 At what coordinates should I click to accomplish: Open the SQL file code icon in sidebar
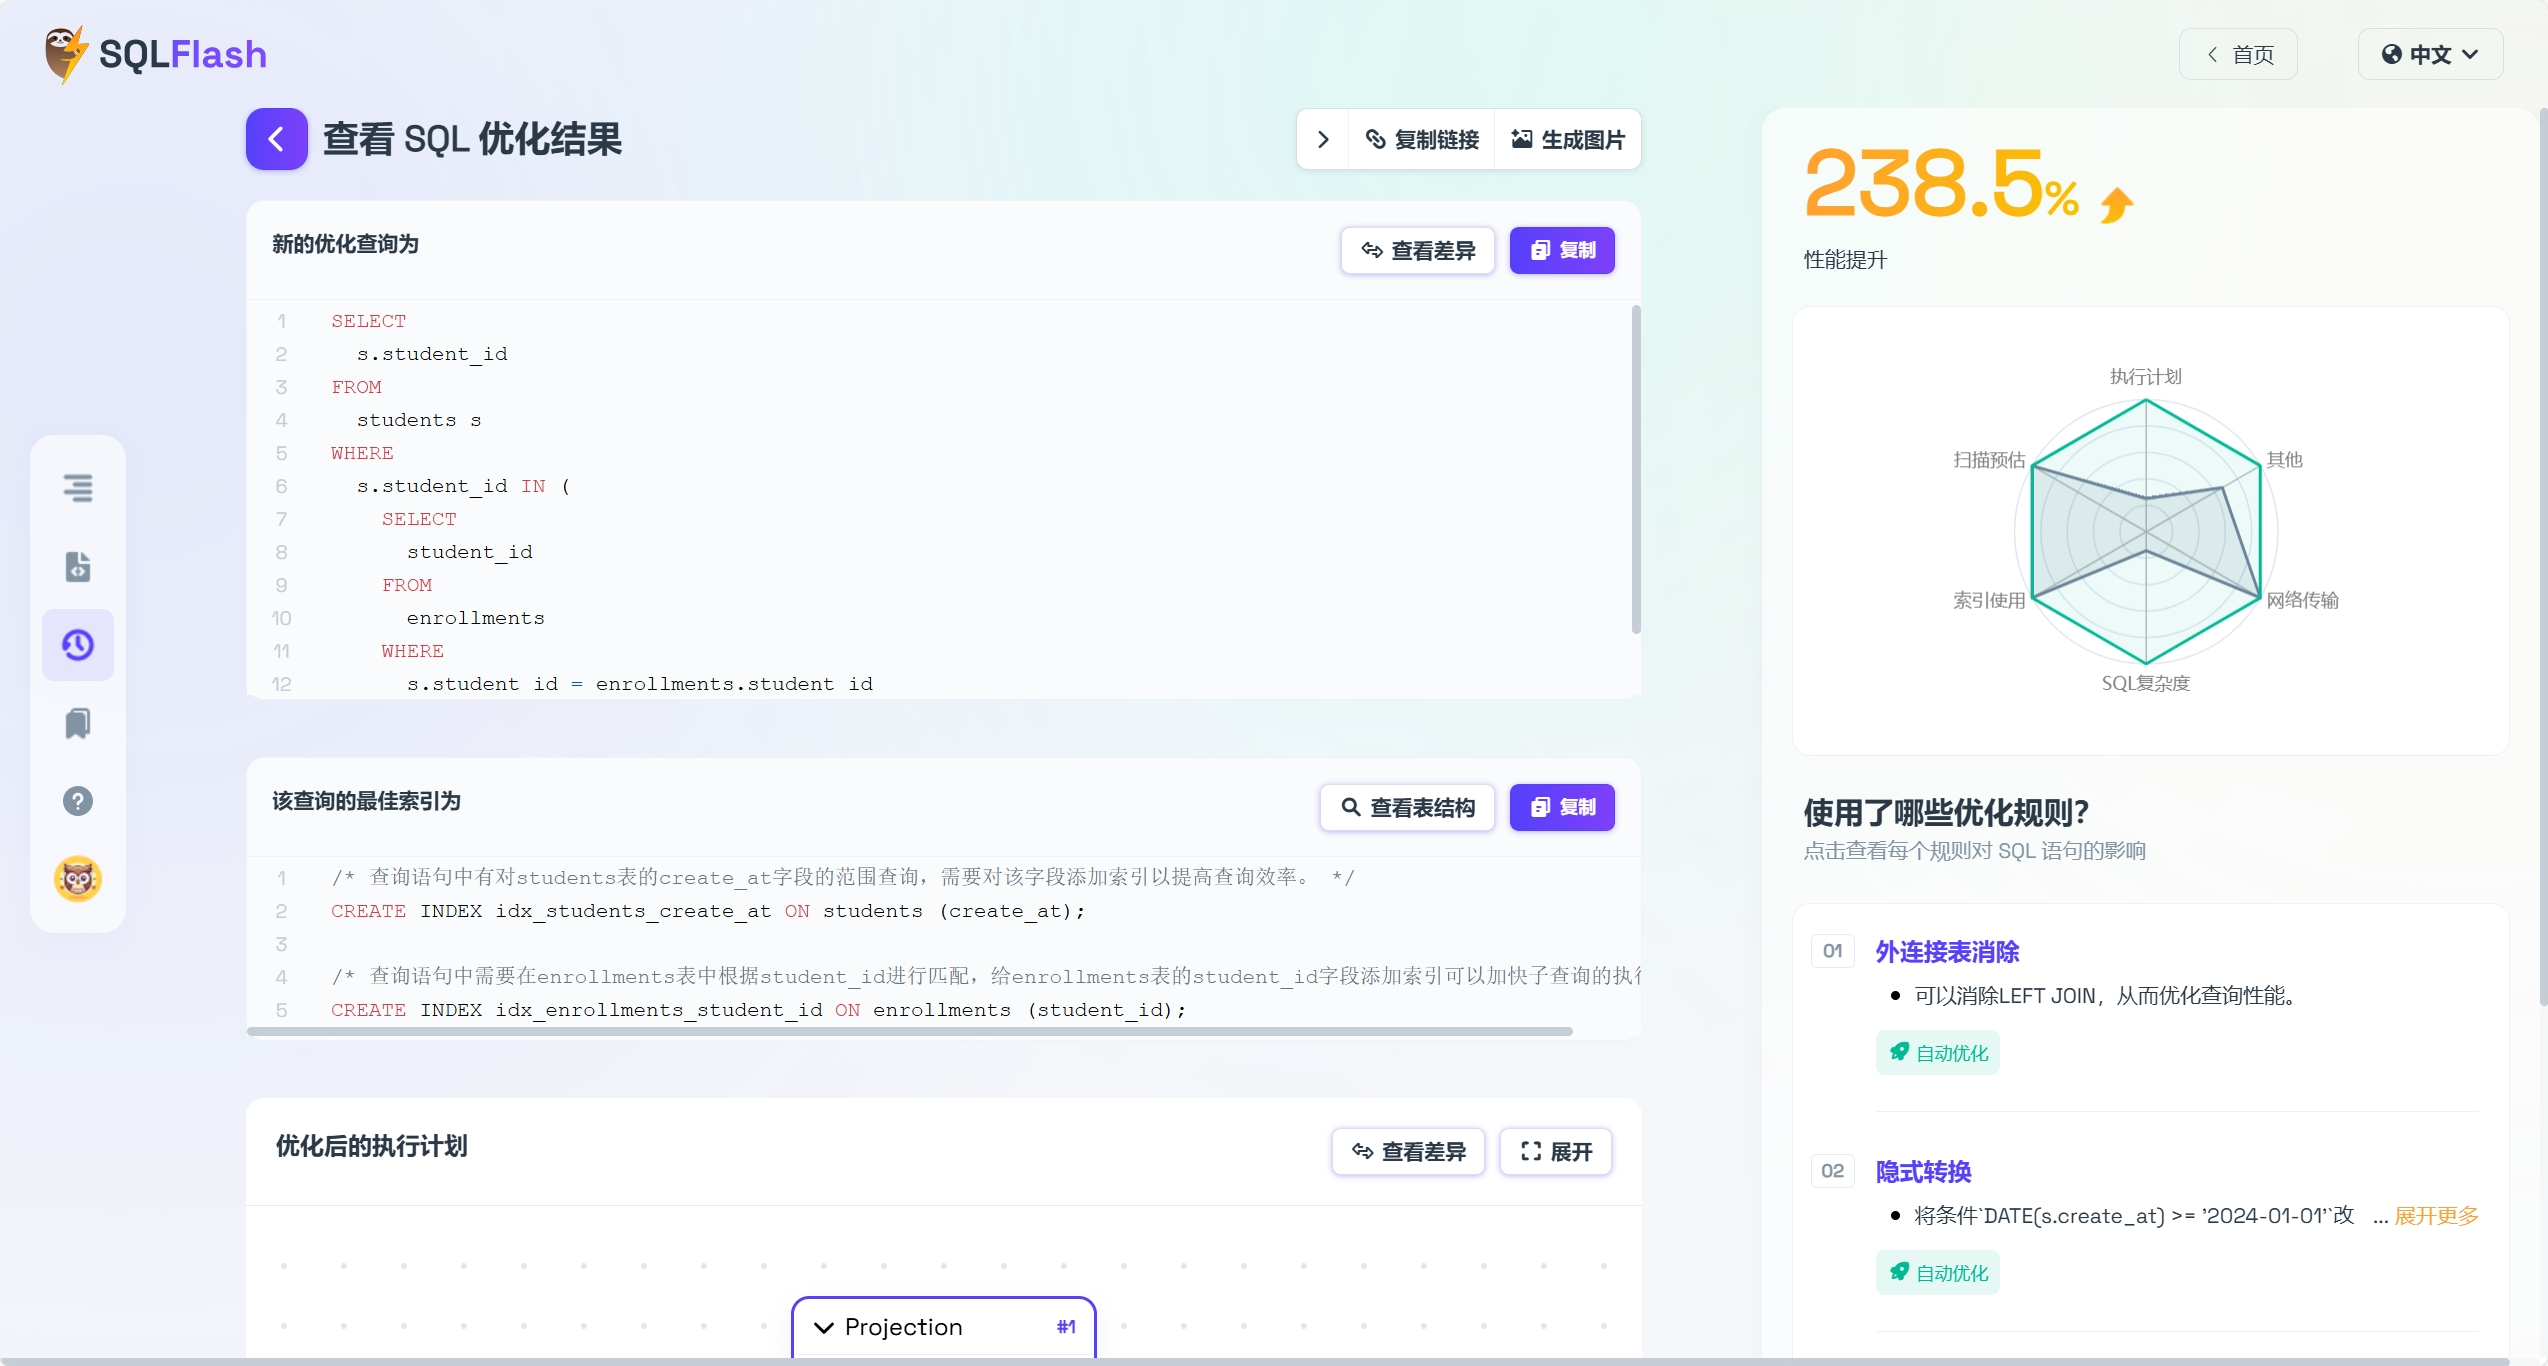[x=78, y=566]
